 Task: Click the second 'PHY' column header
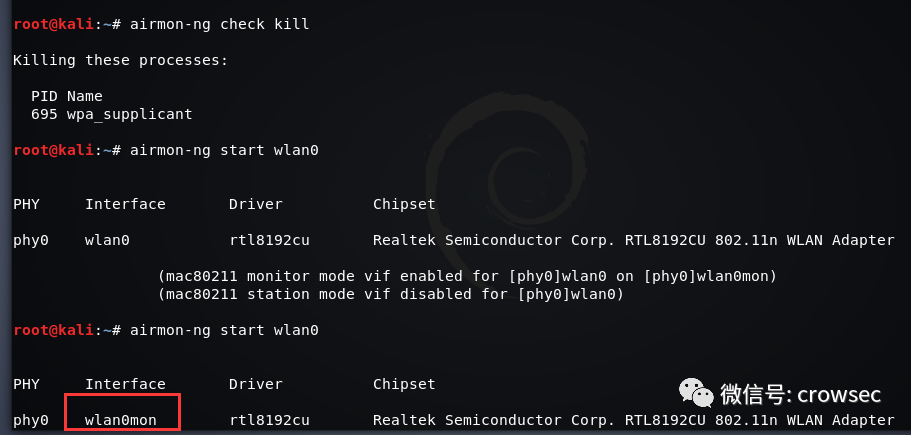pyautogui.click(x=26, y=384)
